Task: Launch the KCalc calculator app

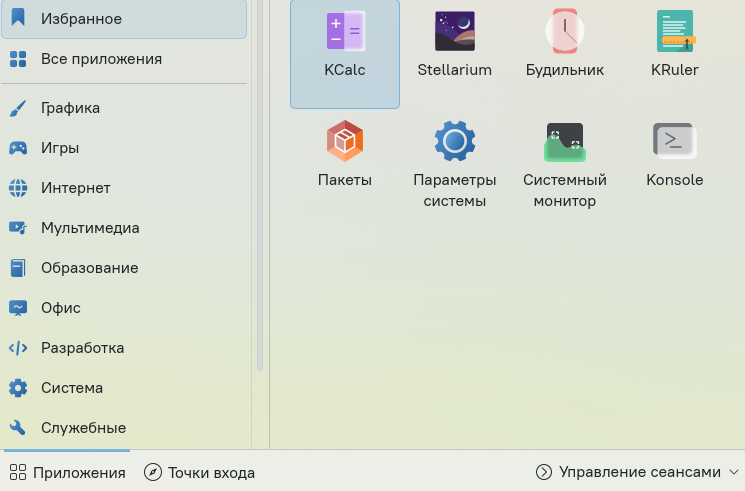Action: click(x=345, y=53)
